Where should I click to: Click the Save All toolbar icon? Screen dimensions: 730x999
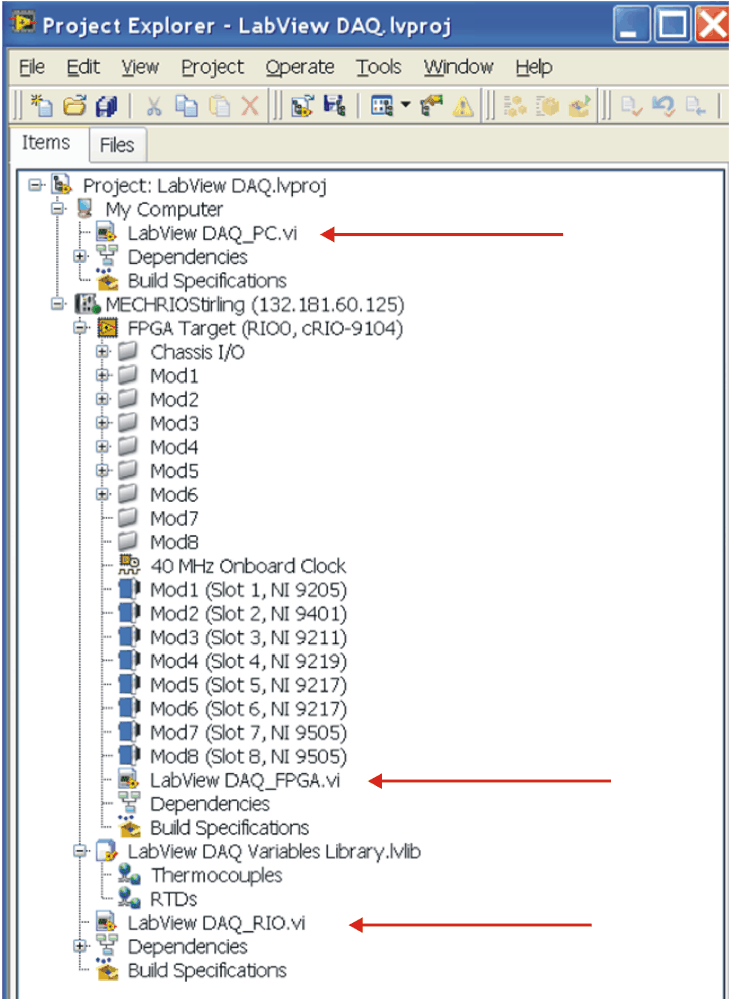coord(106,105)
